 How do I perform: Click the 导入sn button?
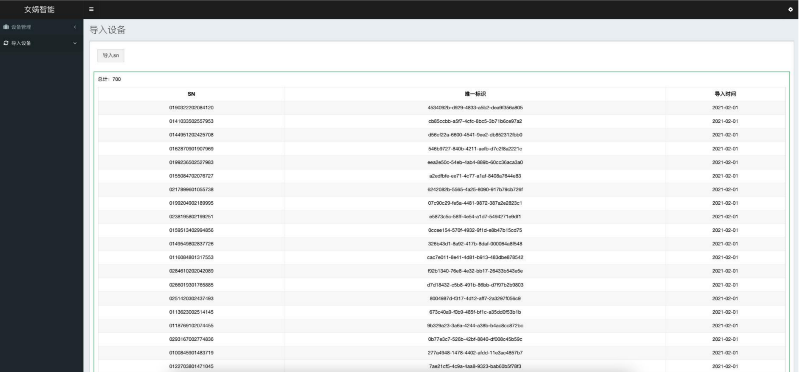tap(111, 55)
